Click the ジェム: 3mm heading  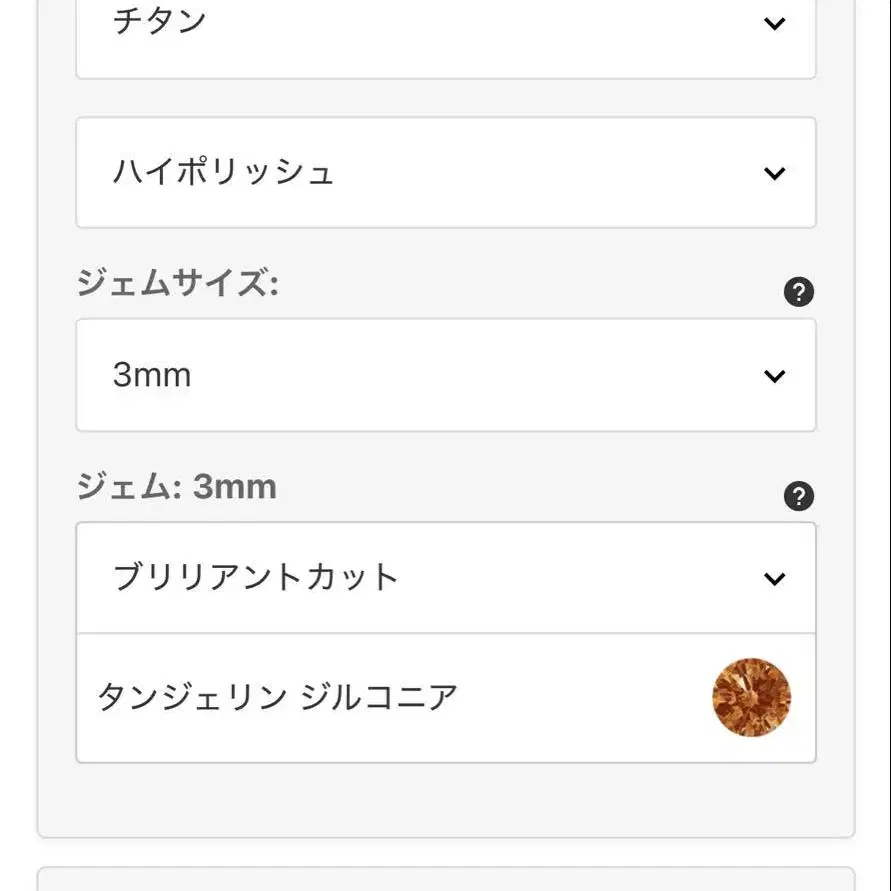coord(176,486)
